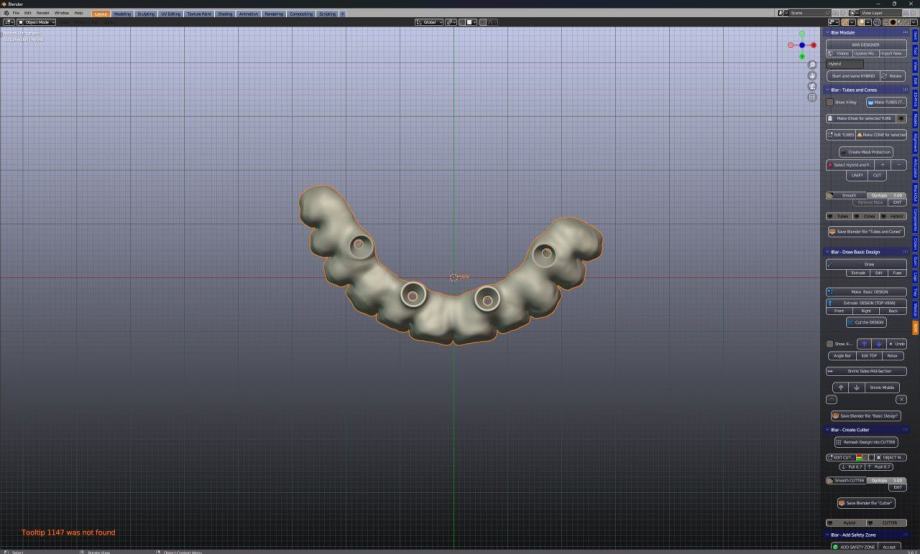Open the editor type dropdown

pos(8,22)
